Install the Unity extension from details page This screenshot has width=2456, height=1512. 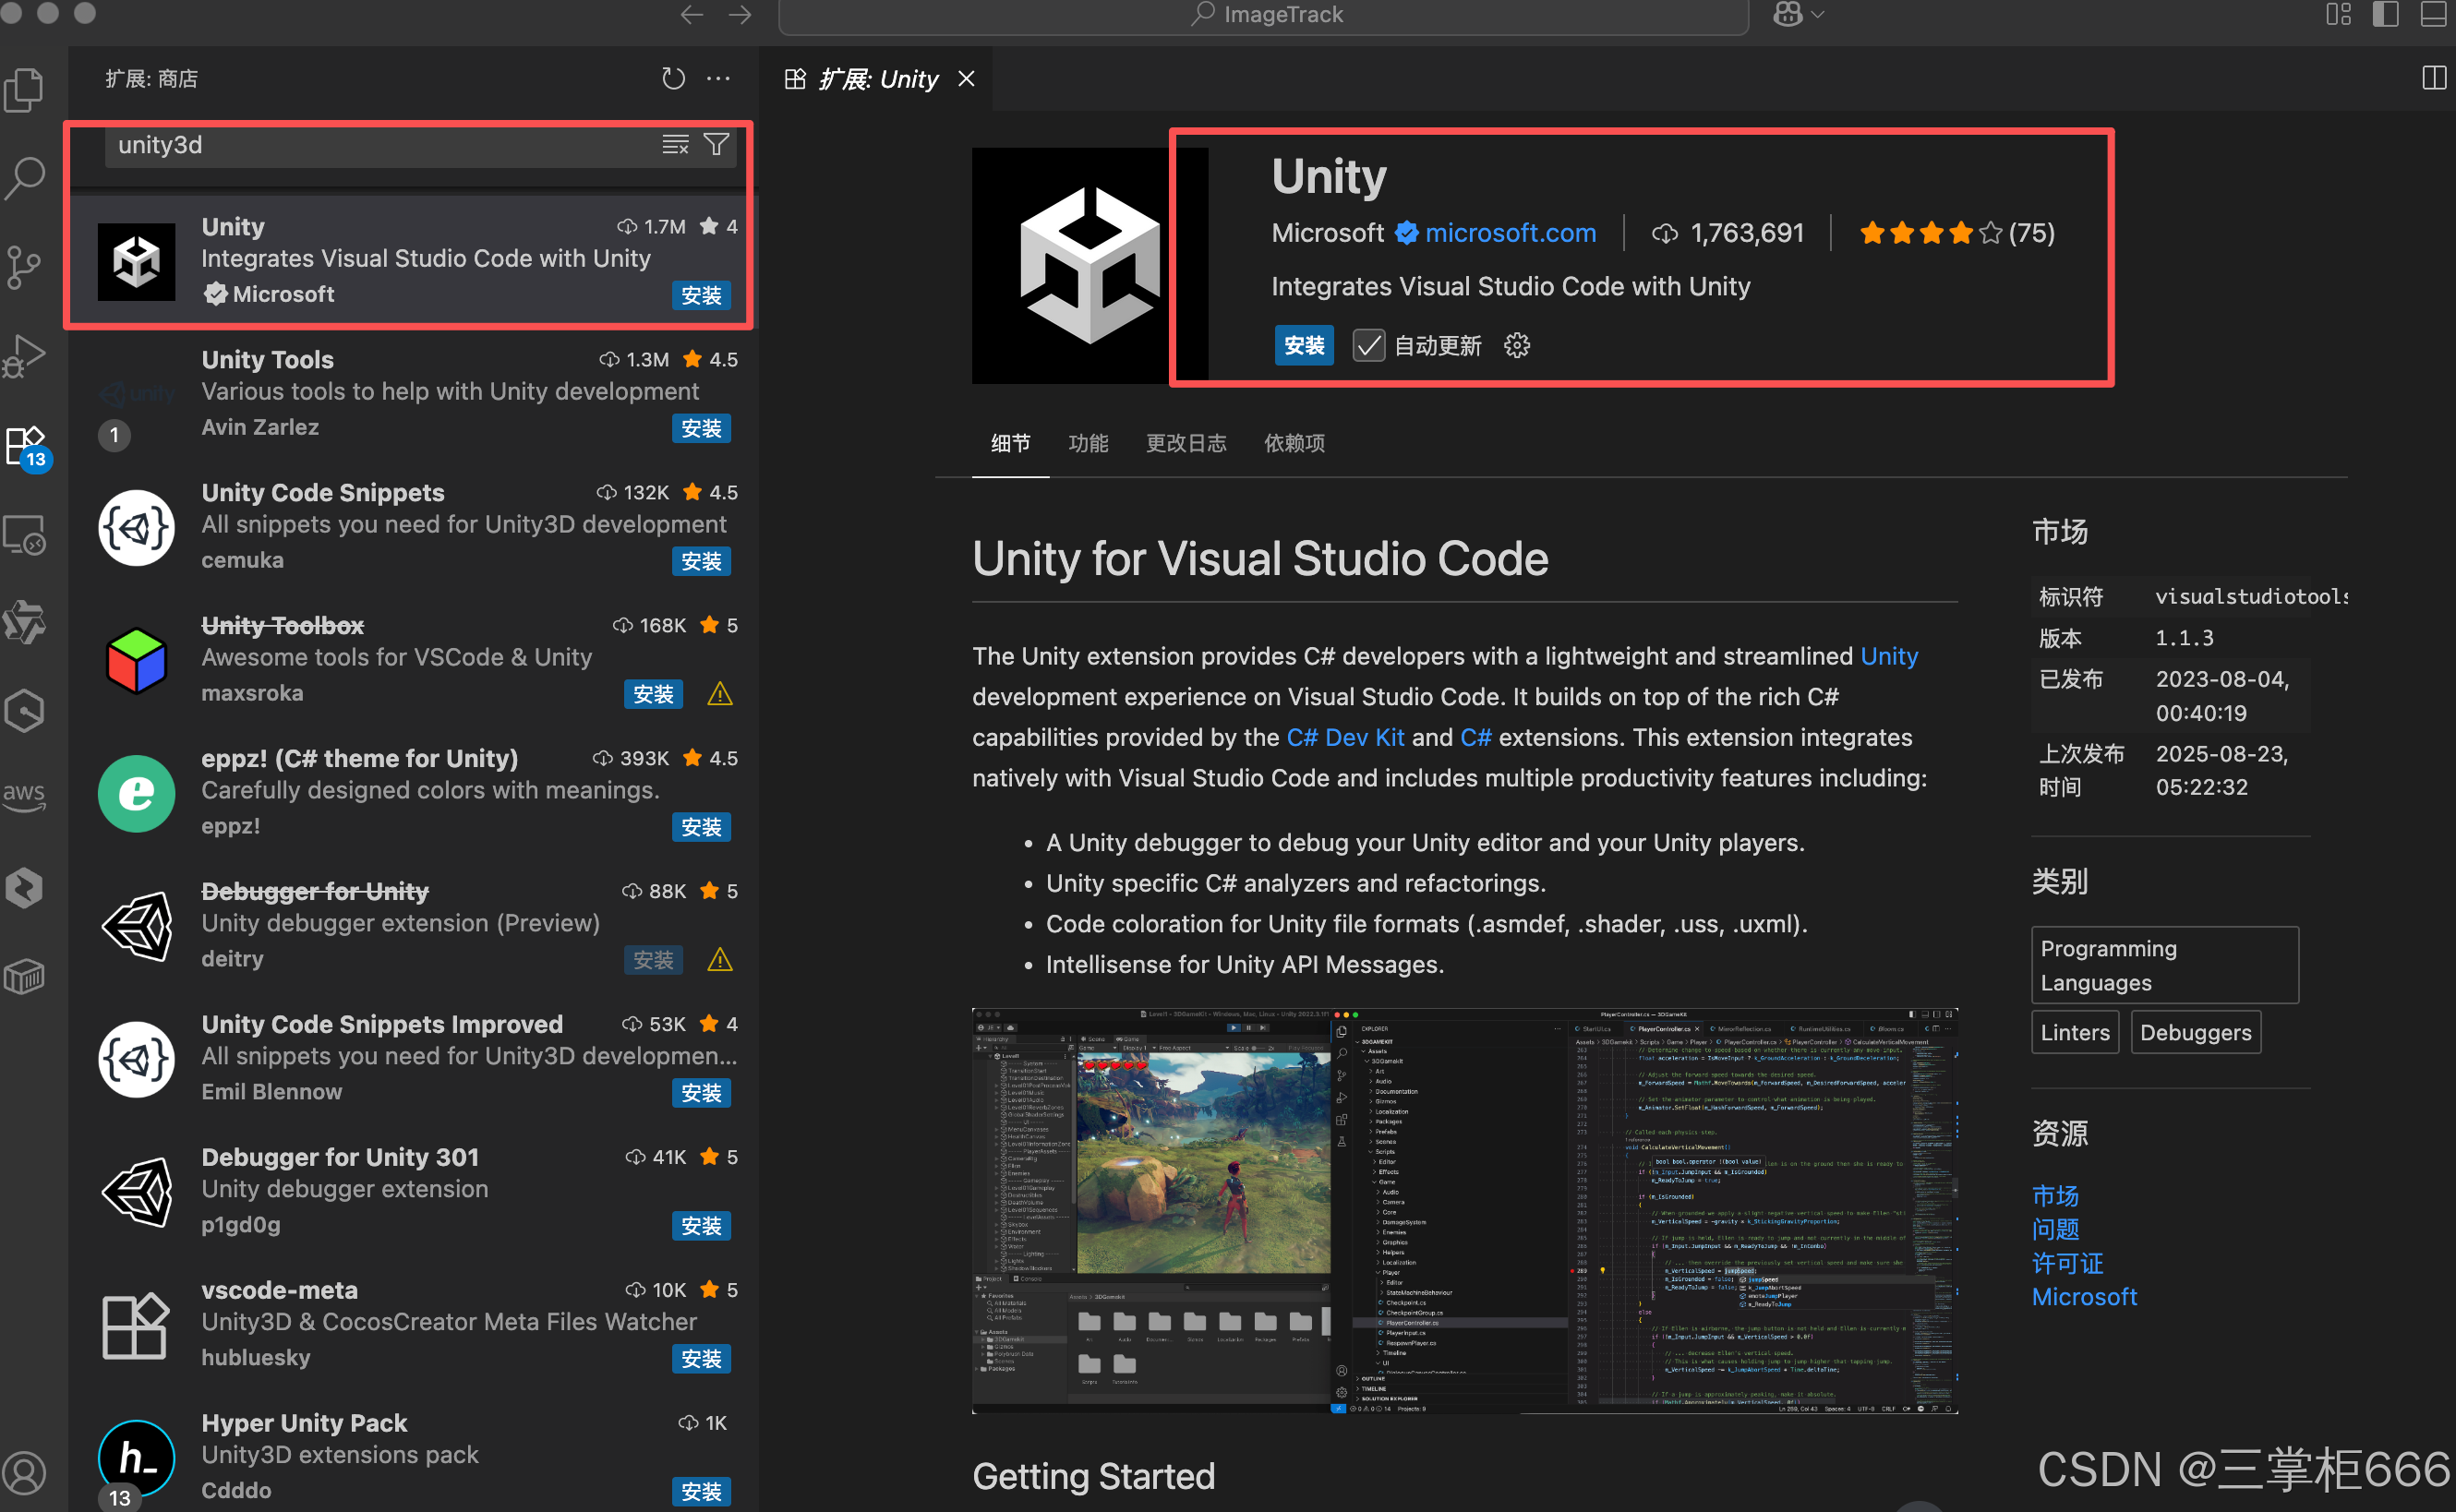[1304, 346]
